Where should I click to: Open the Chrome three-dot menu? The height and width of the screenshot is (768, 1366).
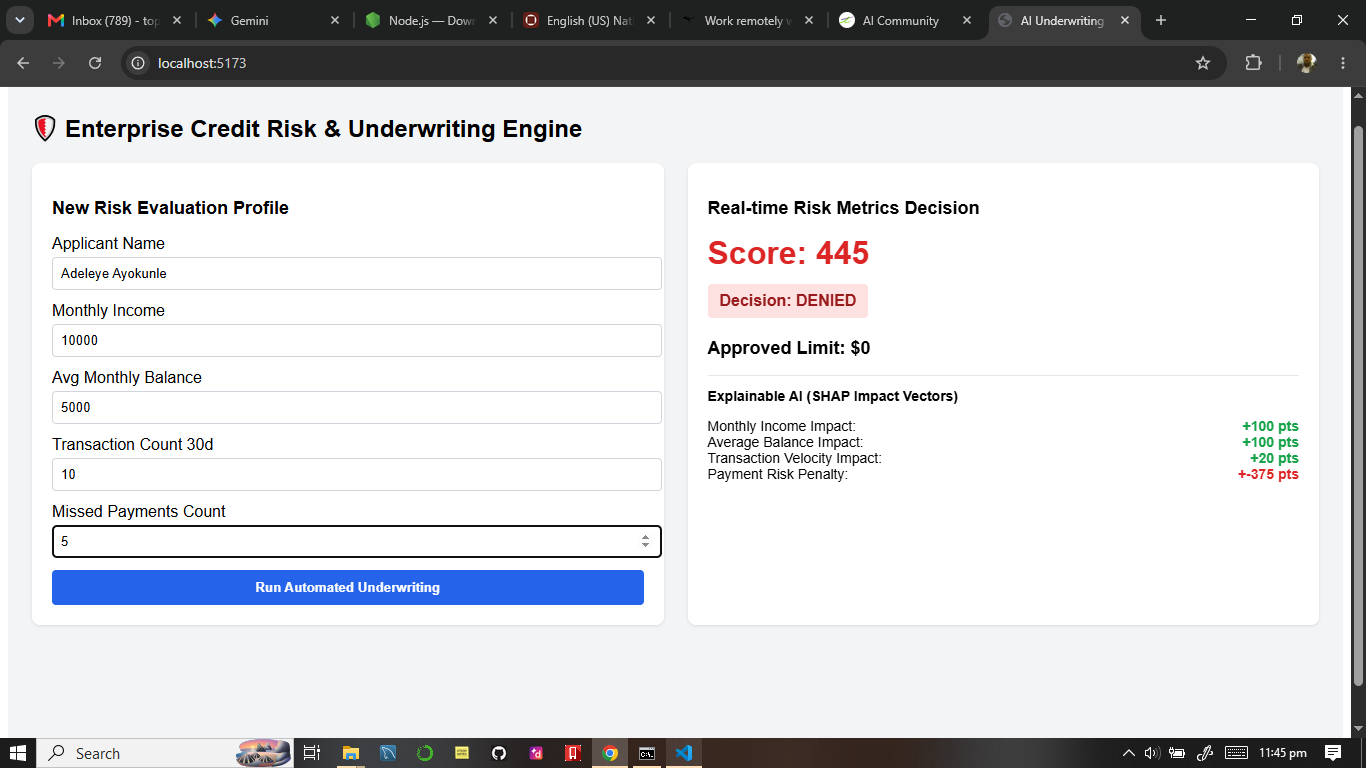(x=1343, y=63)
